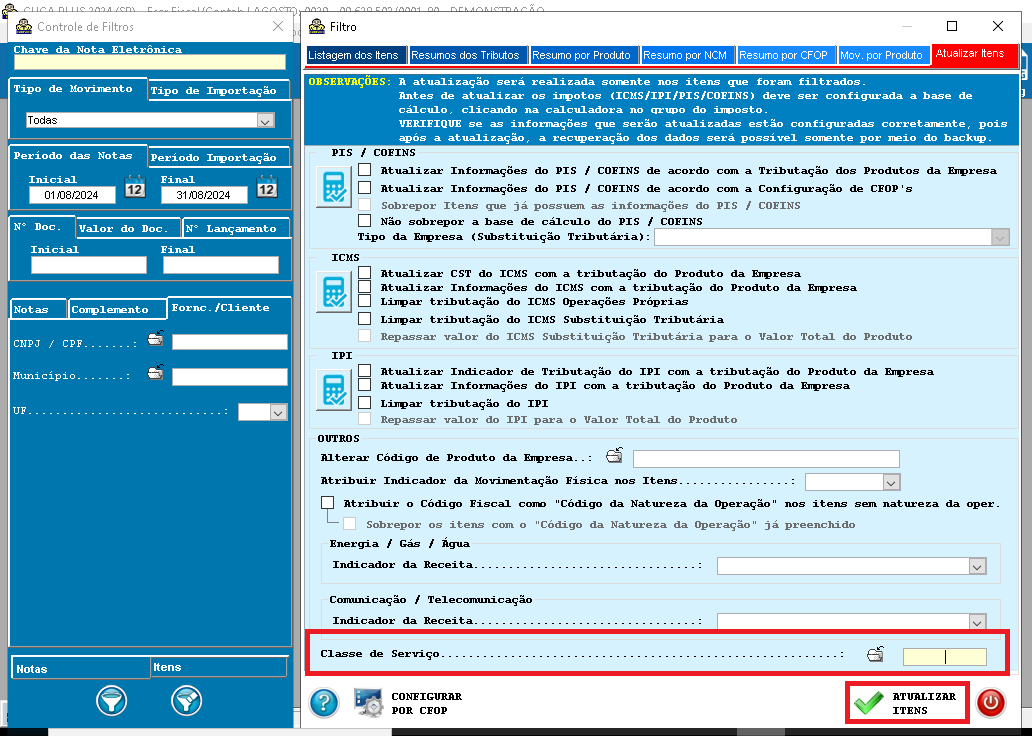1032x736 pixels.
Task: Expand Tipo de Movimento Todas dropdown
Action: click(265, 120)
